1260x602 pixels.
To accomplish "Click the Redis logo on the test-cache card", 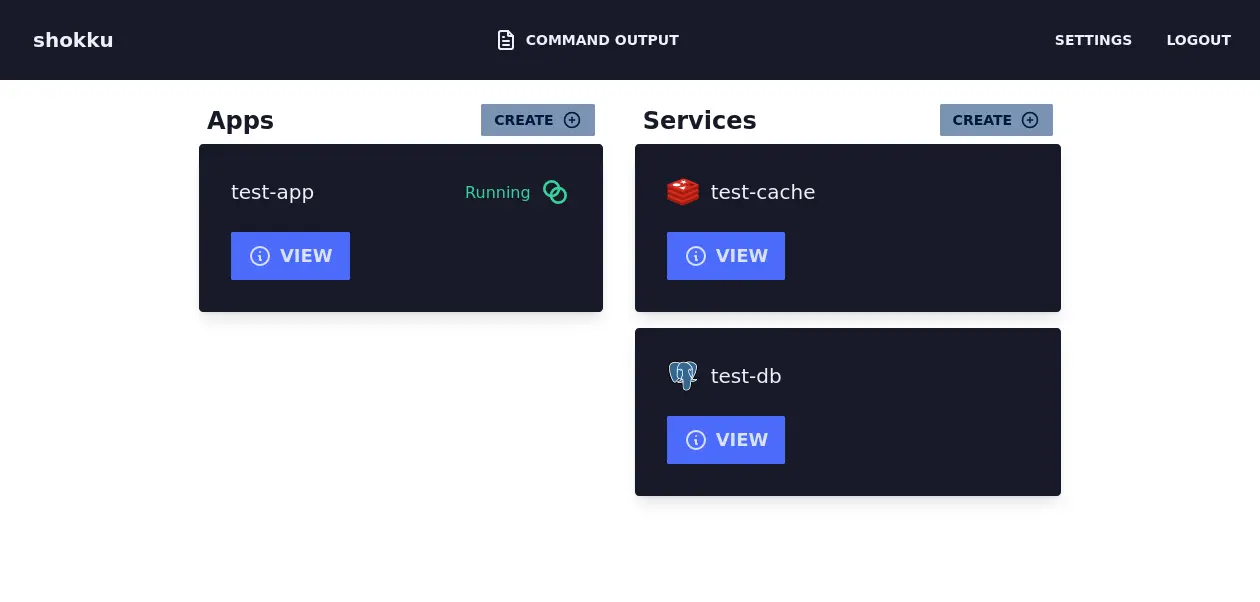I will [683, 192].
